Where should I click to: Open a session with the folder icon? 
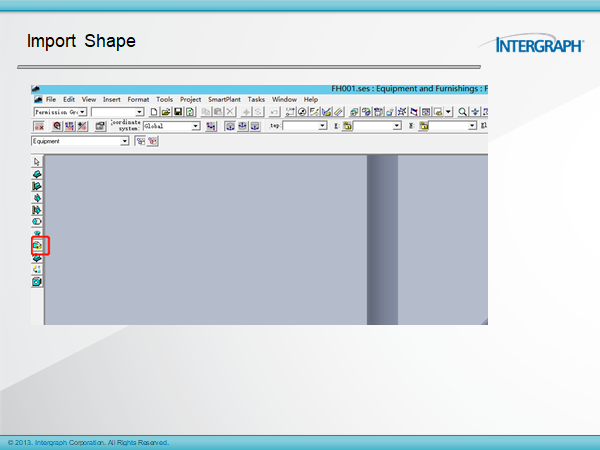coord(166,112)
